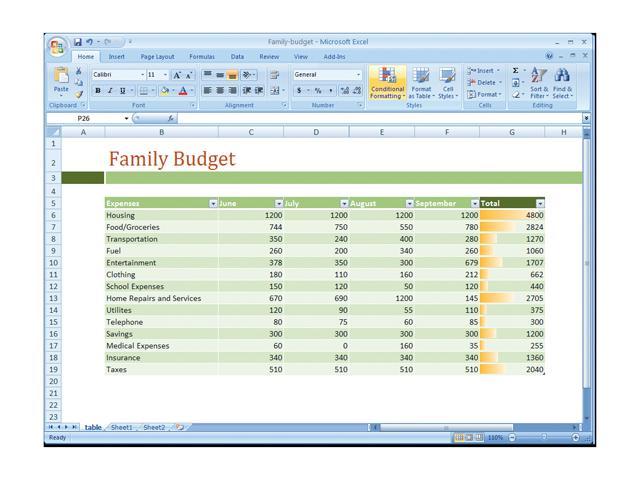The height and width of the screenshot is (480, 640).
Task: Toggle Italic formatting
Action: 110,90
